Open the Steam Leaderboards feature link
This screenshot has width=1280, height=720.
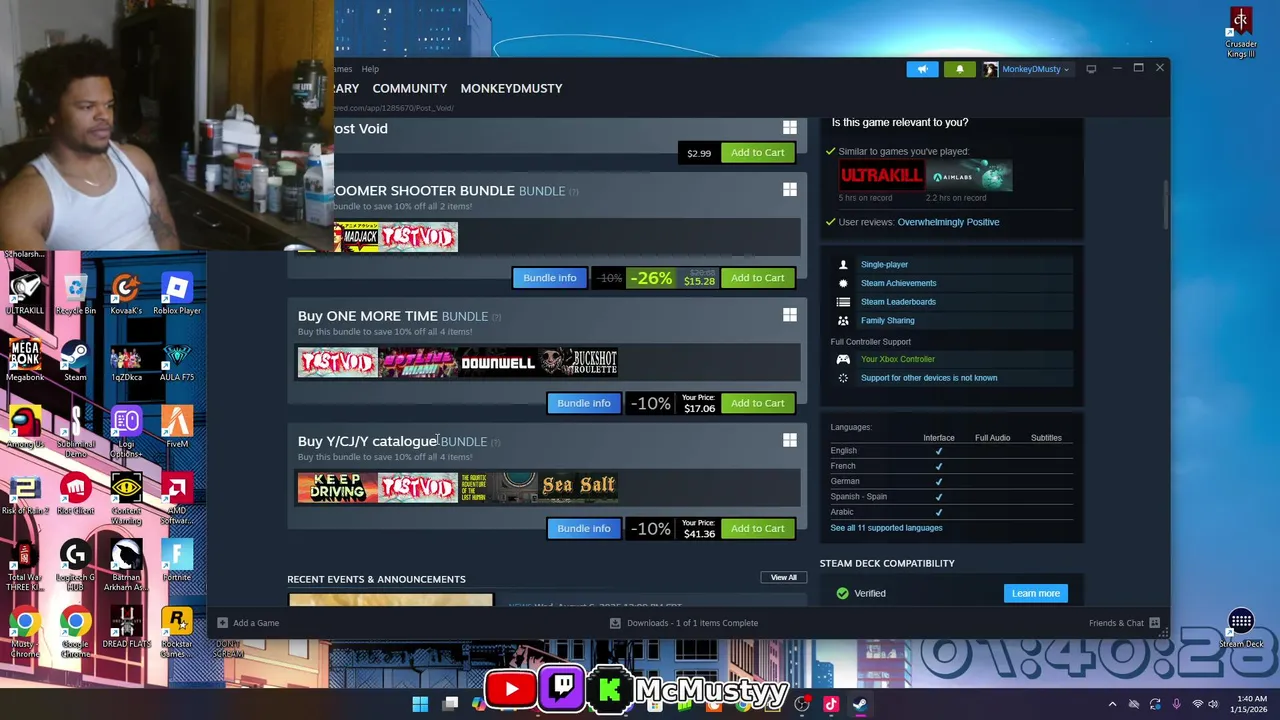point(898,302)
